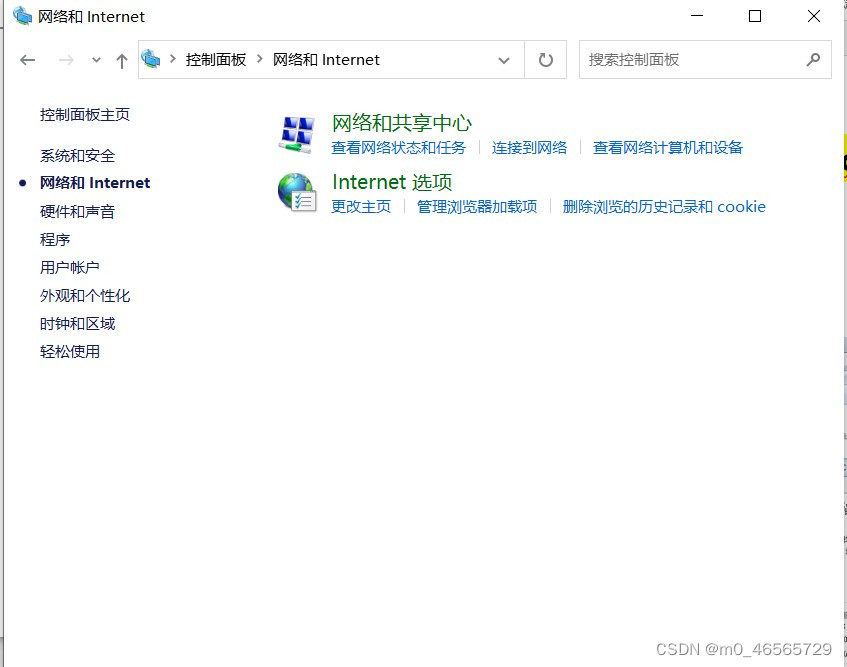847x667 pixels.
Task: Open the 网络和共享中心 heading
Action: [401, 123]
